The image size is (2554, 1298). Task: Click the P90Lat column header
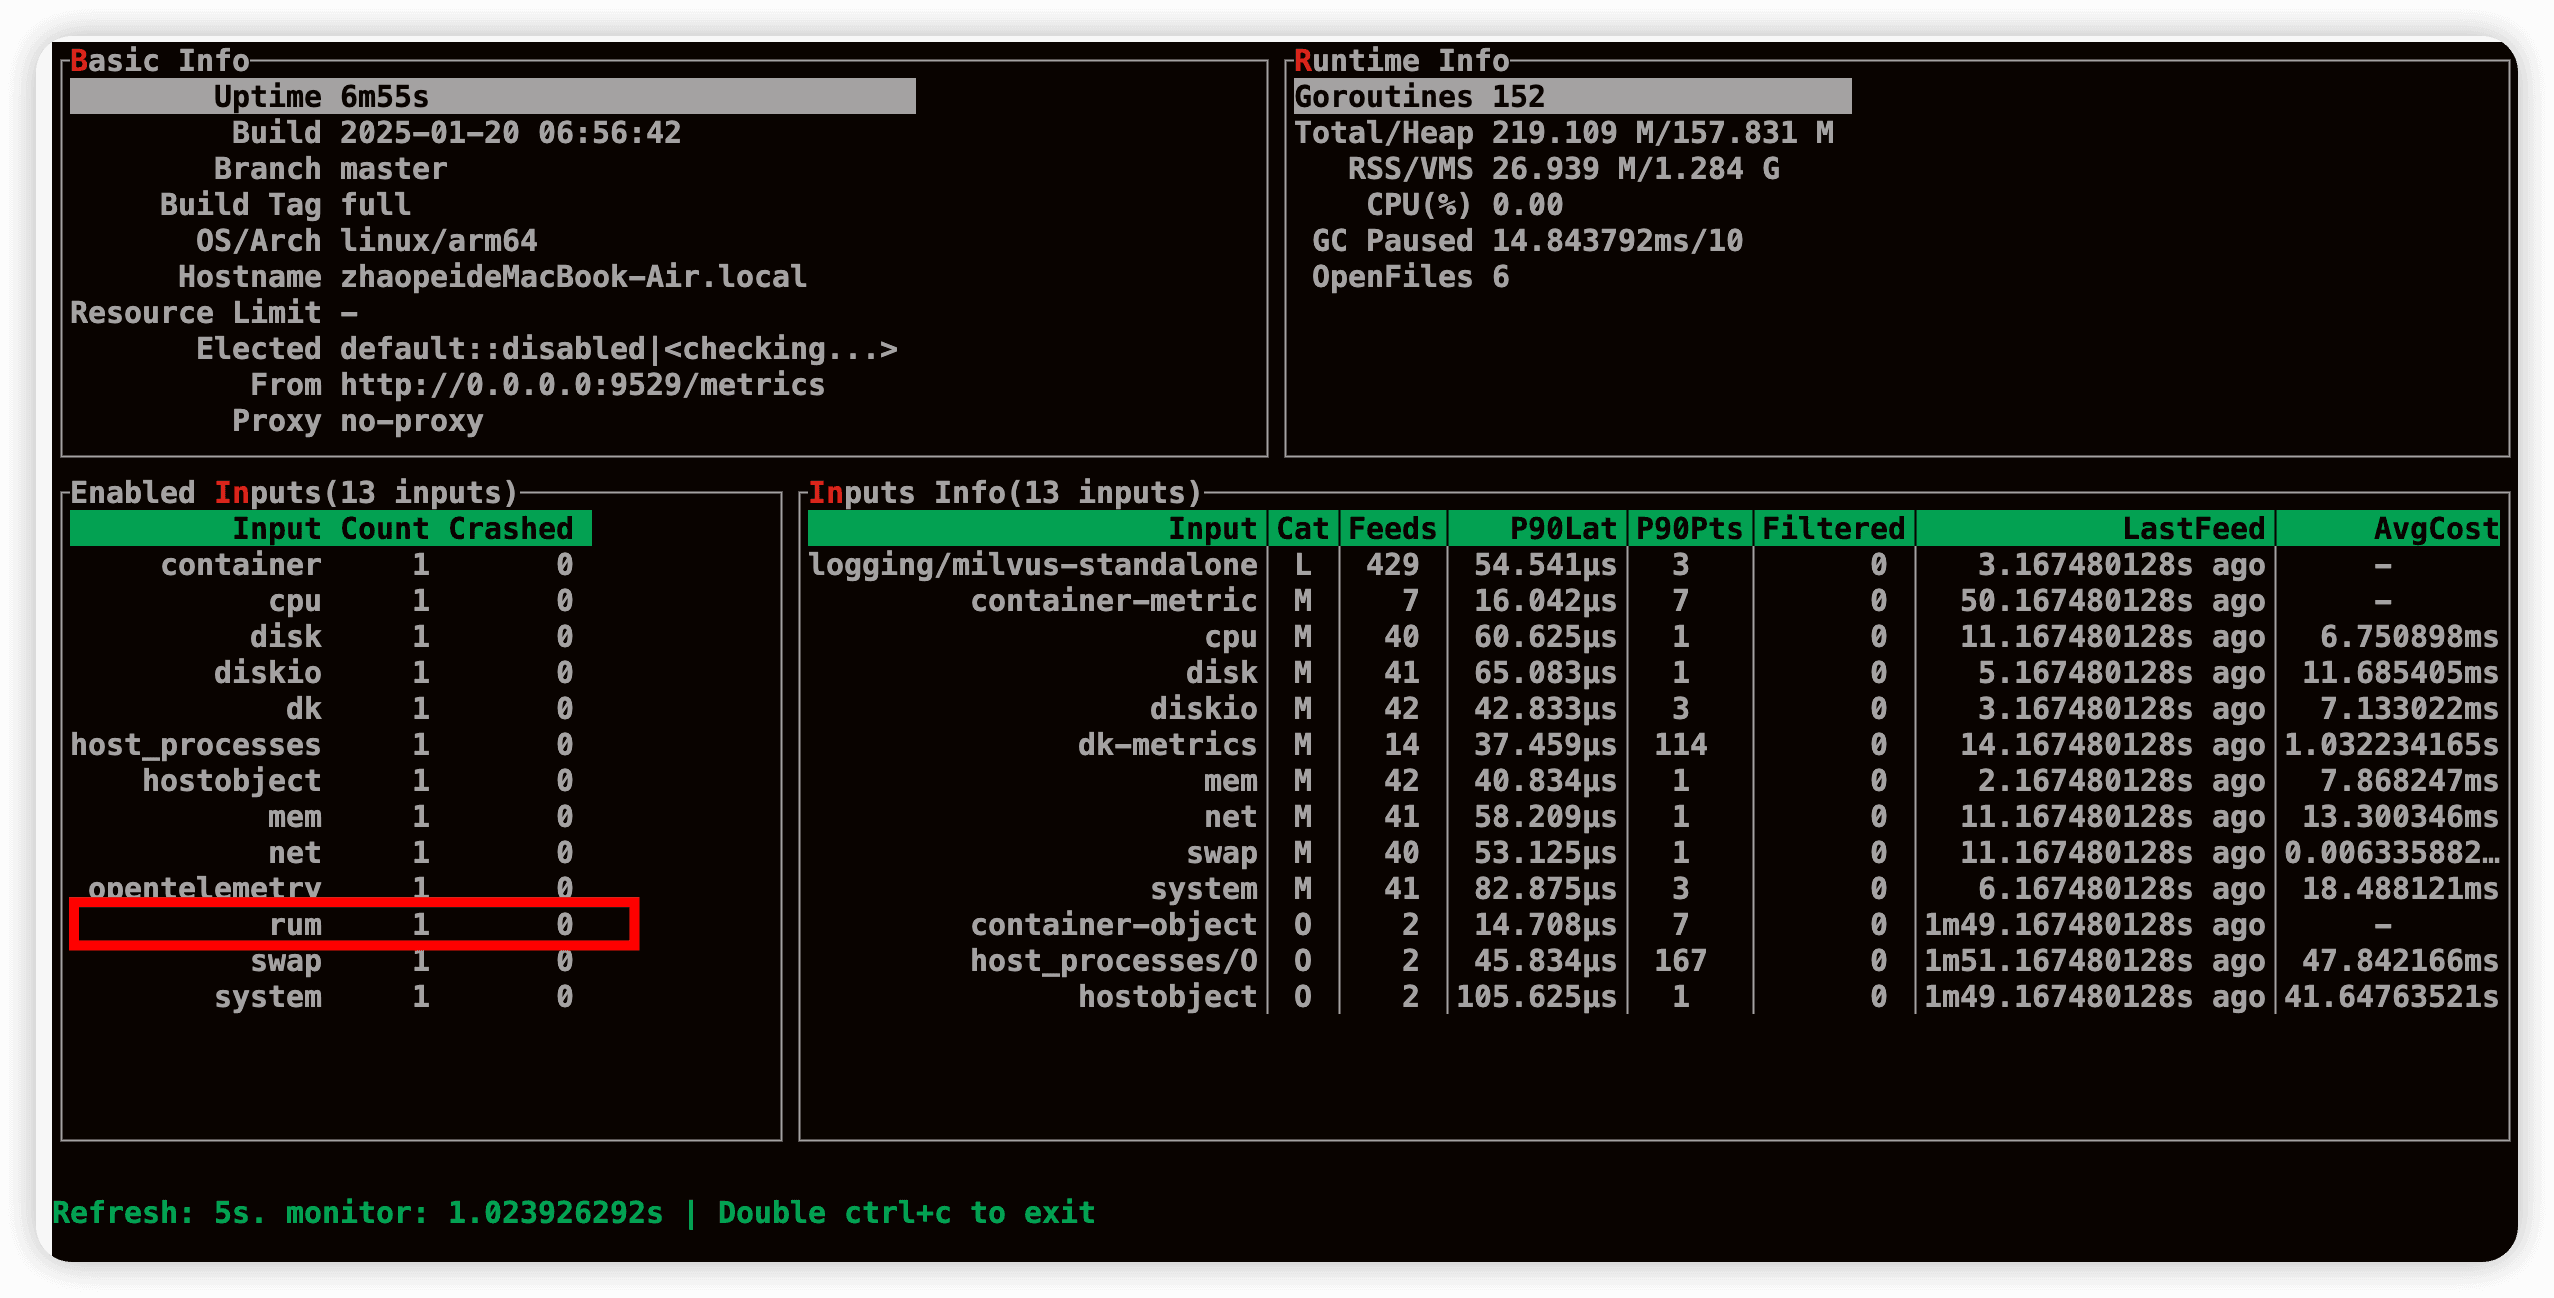coord(1562,529)
